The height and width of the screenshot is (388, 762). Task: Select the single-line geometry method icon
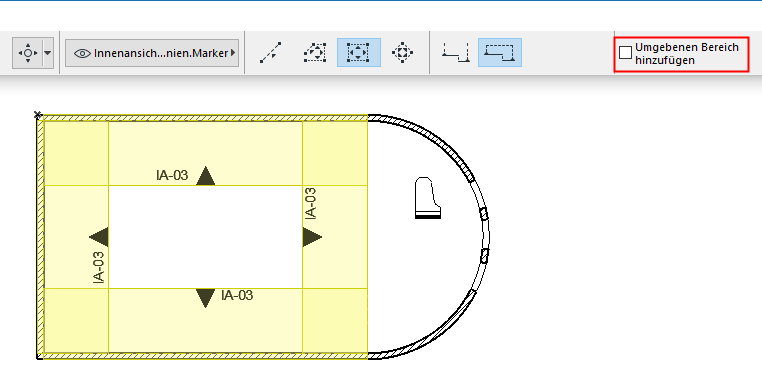[x=271, y=53]
